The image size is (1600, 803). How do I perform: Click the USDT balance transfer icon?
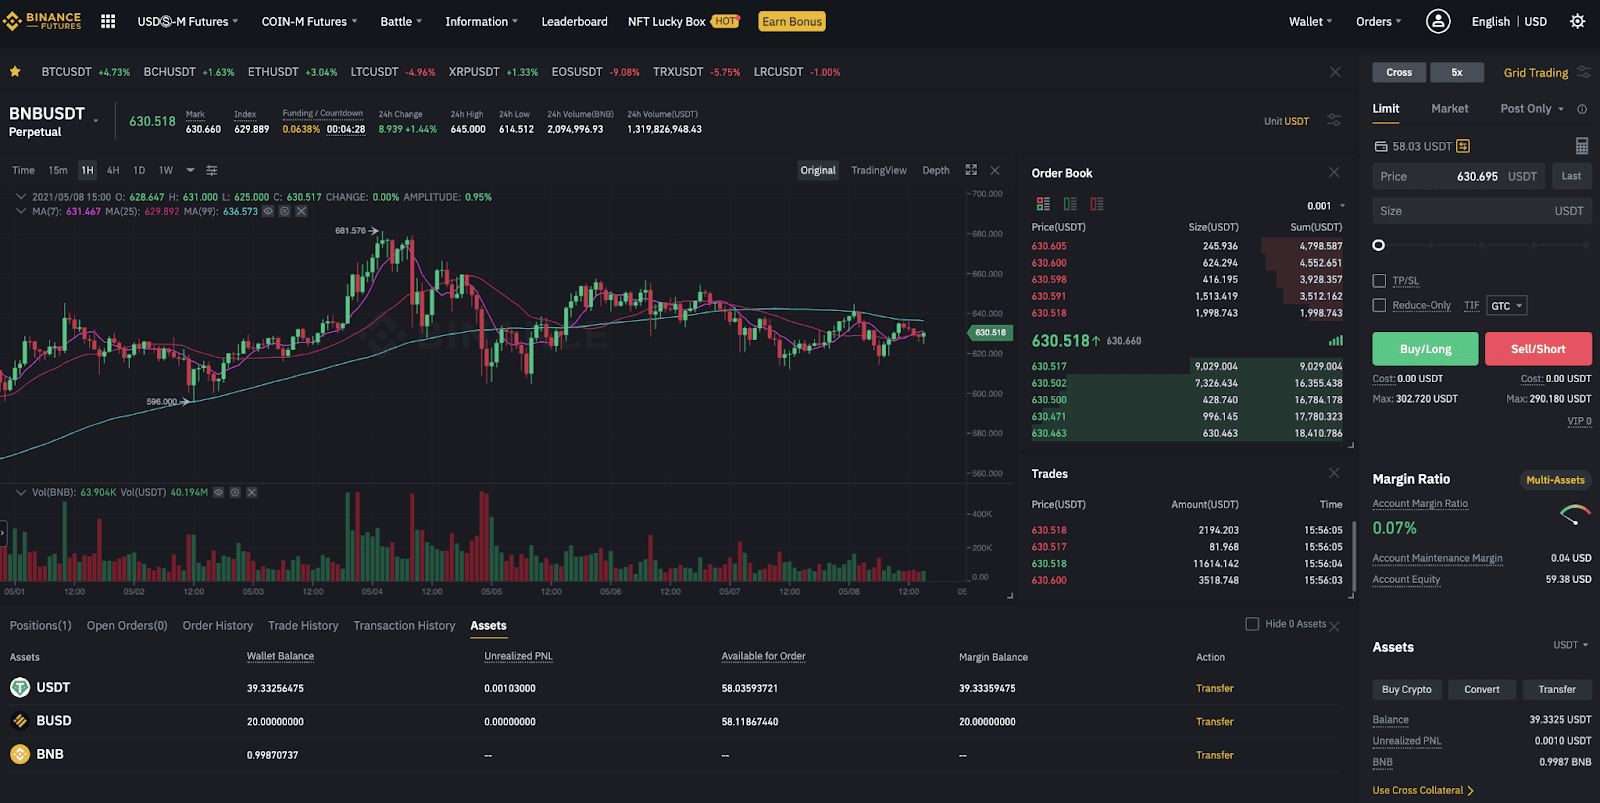pos(1463,146)
